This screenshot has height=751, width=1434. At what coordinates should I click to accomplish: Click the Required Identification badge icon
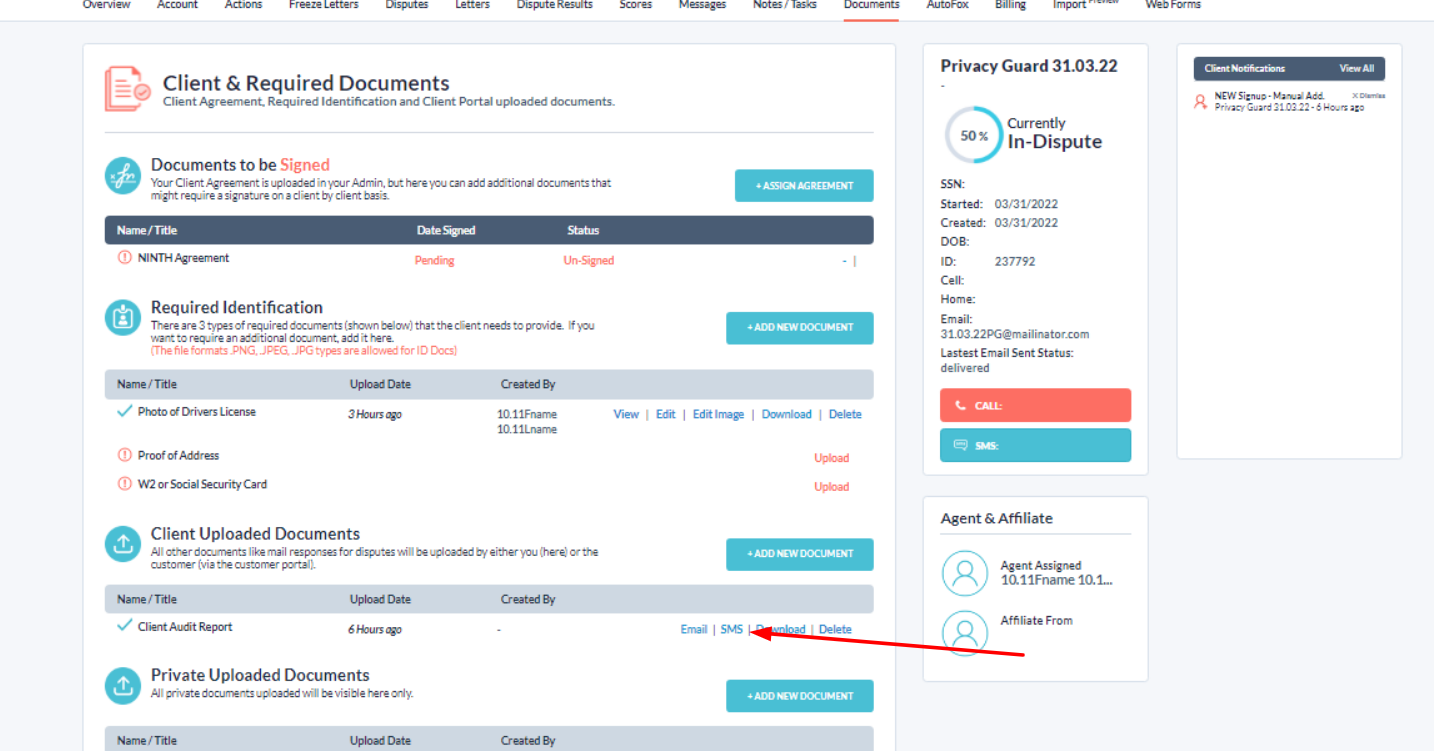coord(123,317)
